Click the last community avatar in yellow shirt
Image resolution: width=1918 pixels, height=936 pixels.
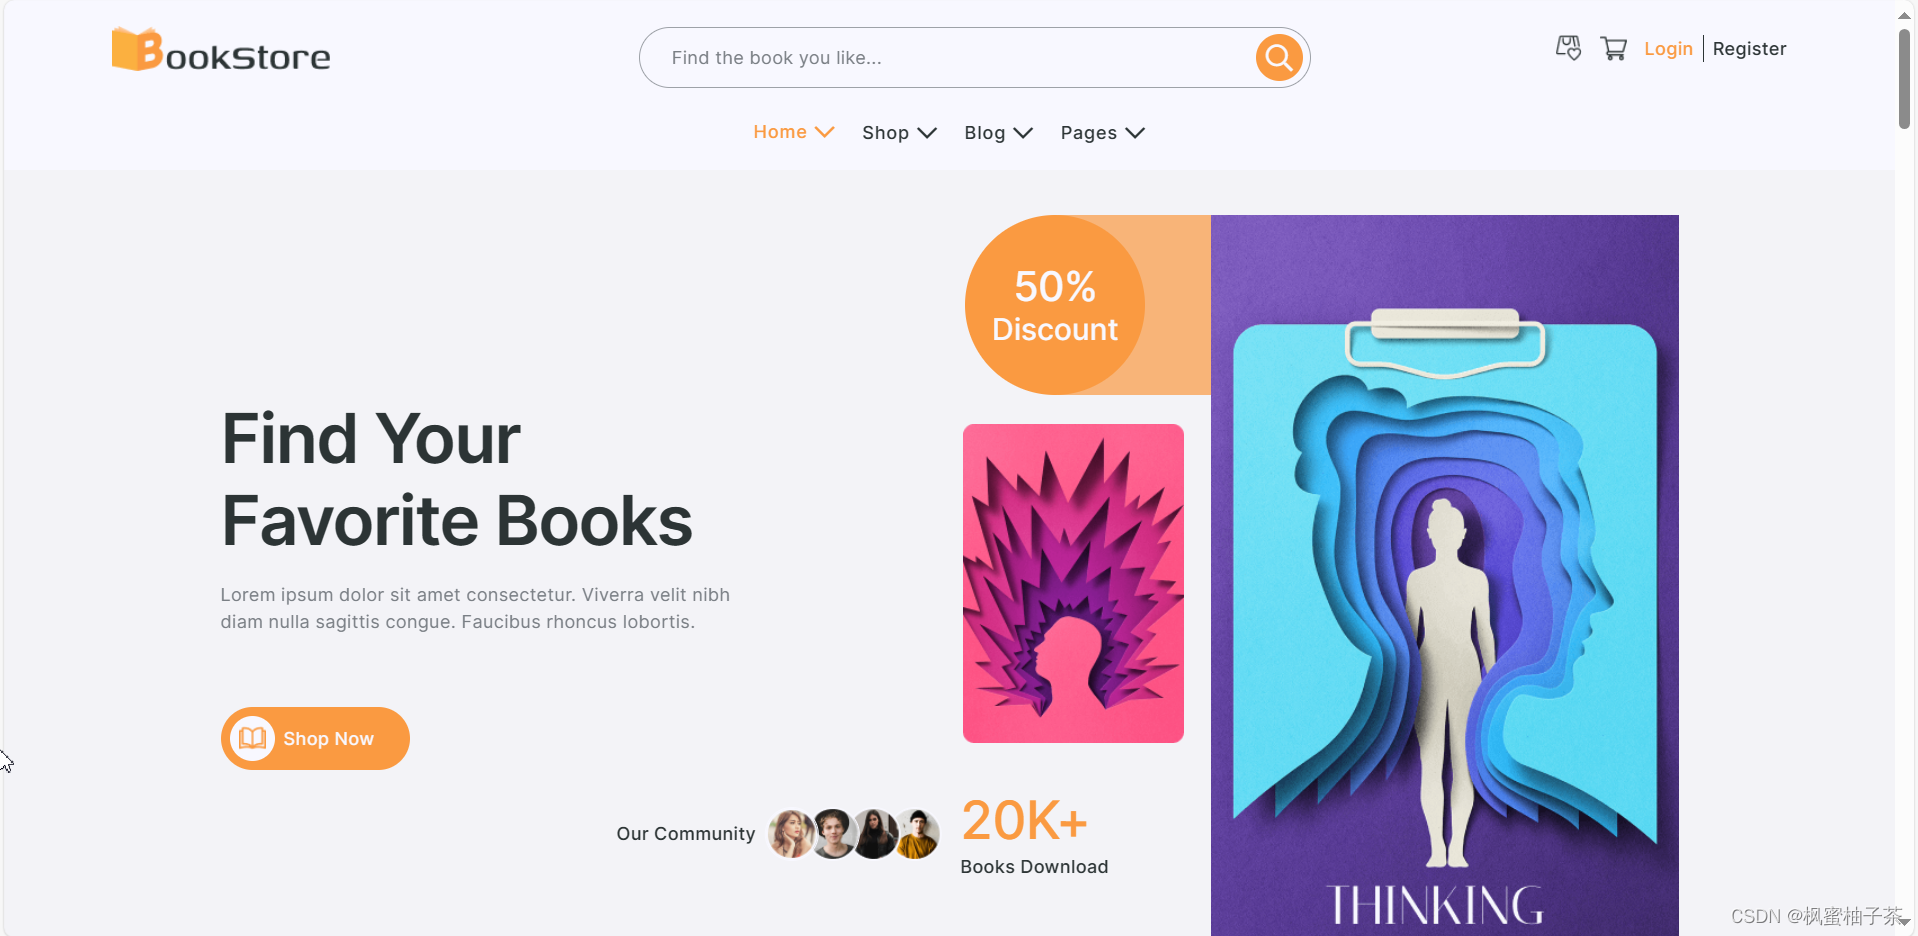click(x=917, y=833)
